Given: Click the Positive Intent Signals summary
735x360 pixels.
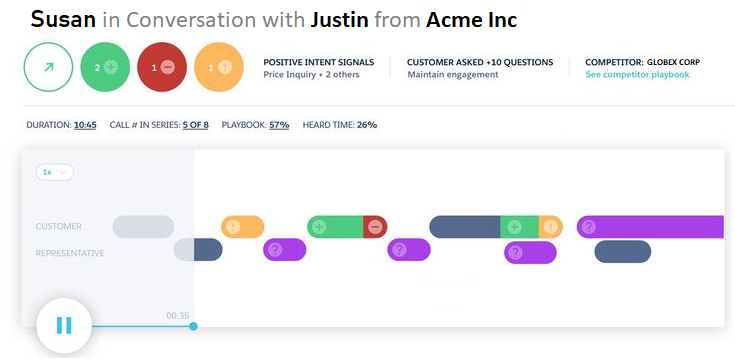Looking at the screenshot, I should point(319,68).
